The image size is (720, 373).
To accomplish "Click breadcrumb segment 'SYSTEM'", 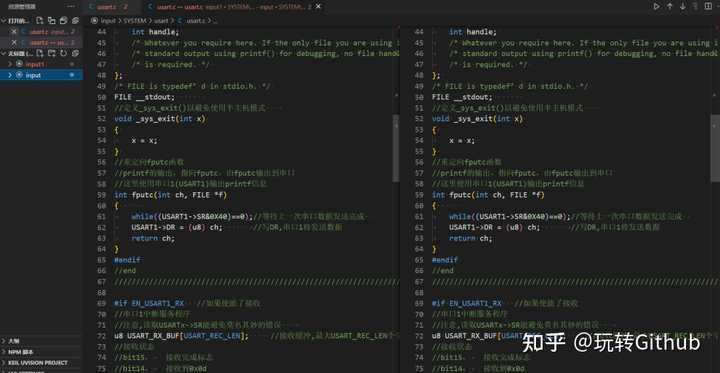I will tap(135, 21).
